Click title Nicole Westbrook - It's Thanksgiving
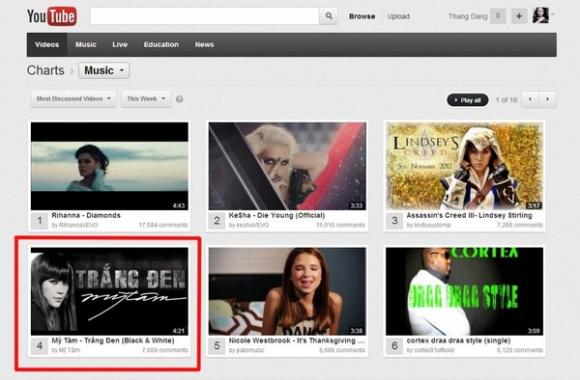The width and height of the screenshot is (580, 380). point(297,340)
